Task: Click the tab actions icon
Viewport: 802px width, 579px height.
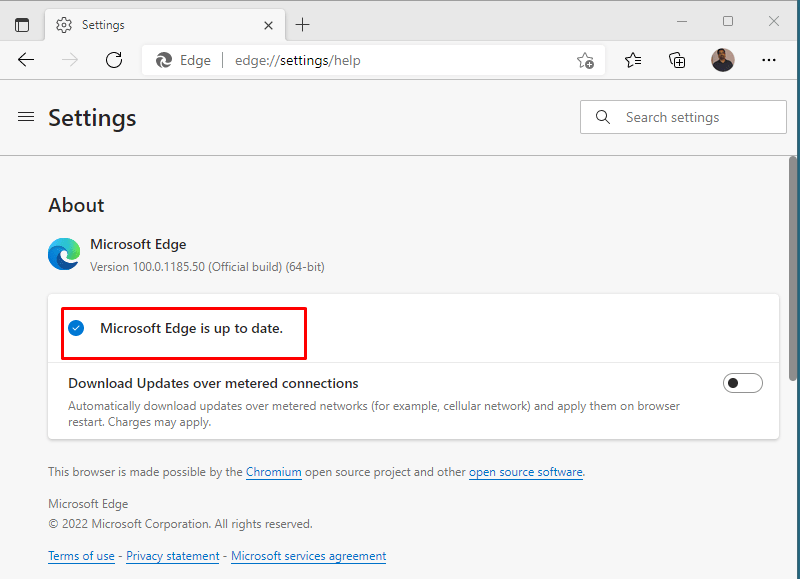Action: (21, 24)
